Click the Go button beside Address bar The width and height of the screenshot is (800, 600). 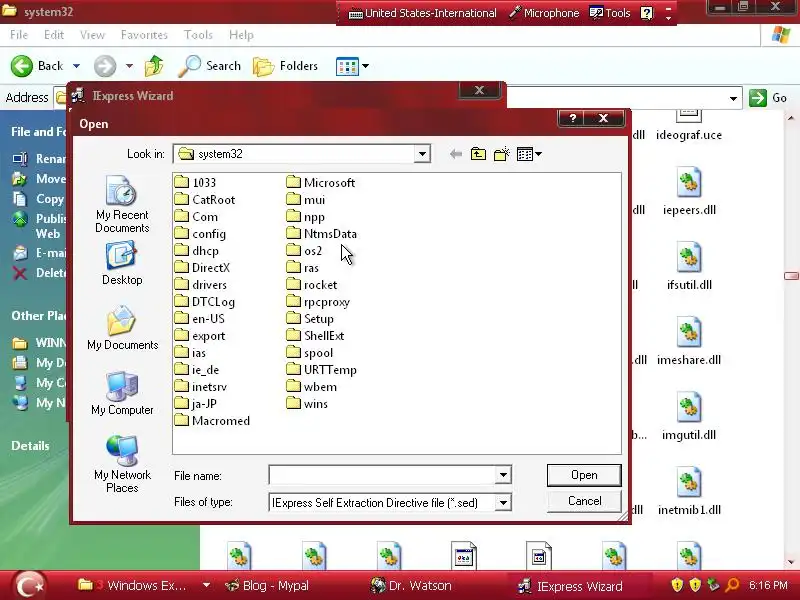click(x=769, y=98)
